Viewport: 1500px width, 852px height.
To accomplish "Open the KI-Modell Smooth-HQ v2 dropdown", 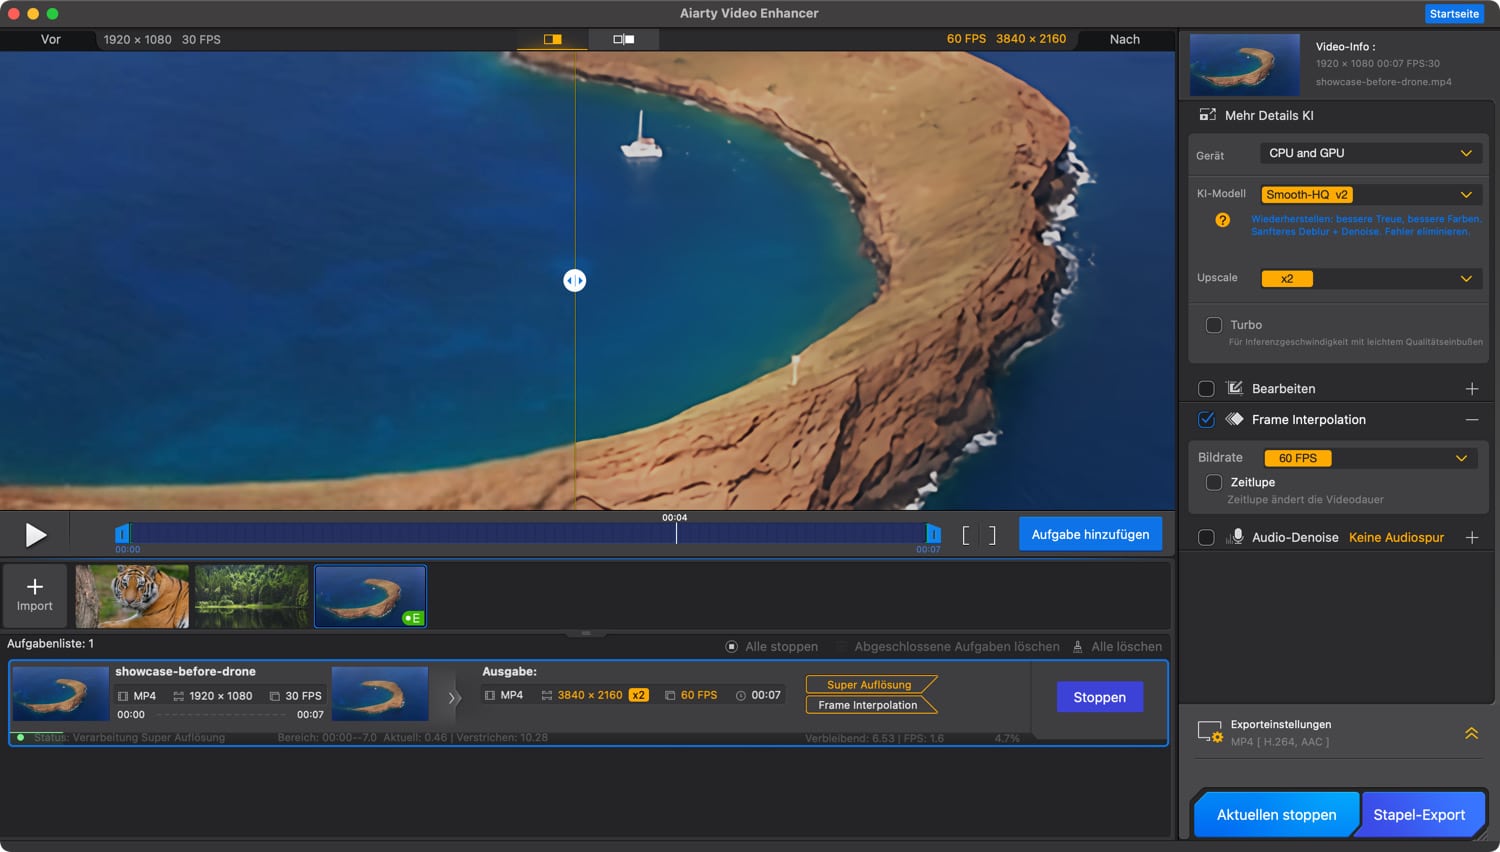I will click(x=1369, y=195).
